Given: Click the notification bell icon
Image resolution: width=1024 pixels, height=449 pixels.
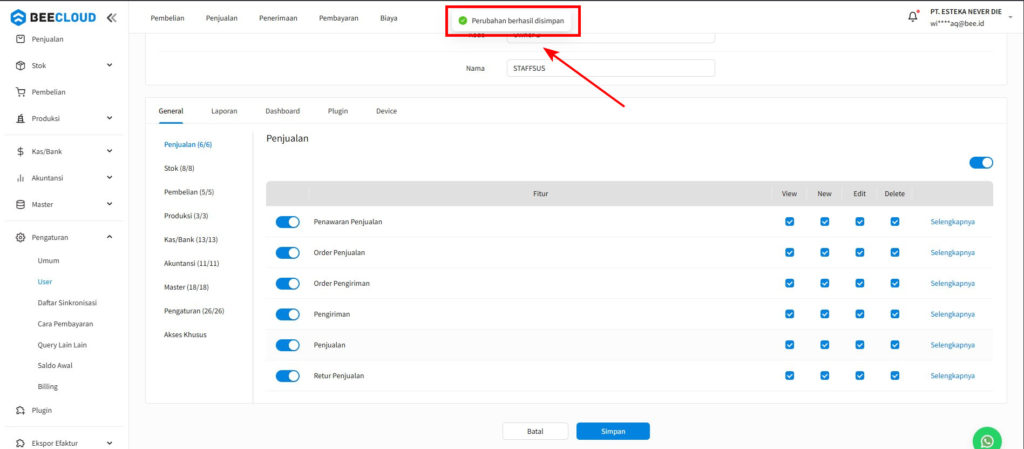Looking at the screenshot, I should click(x=913, y=17).
